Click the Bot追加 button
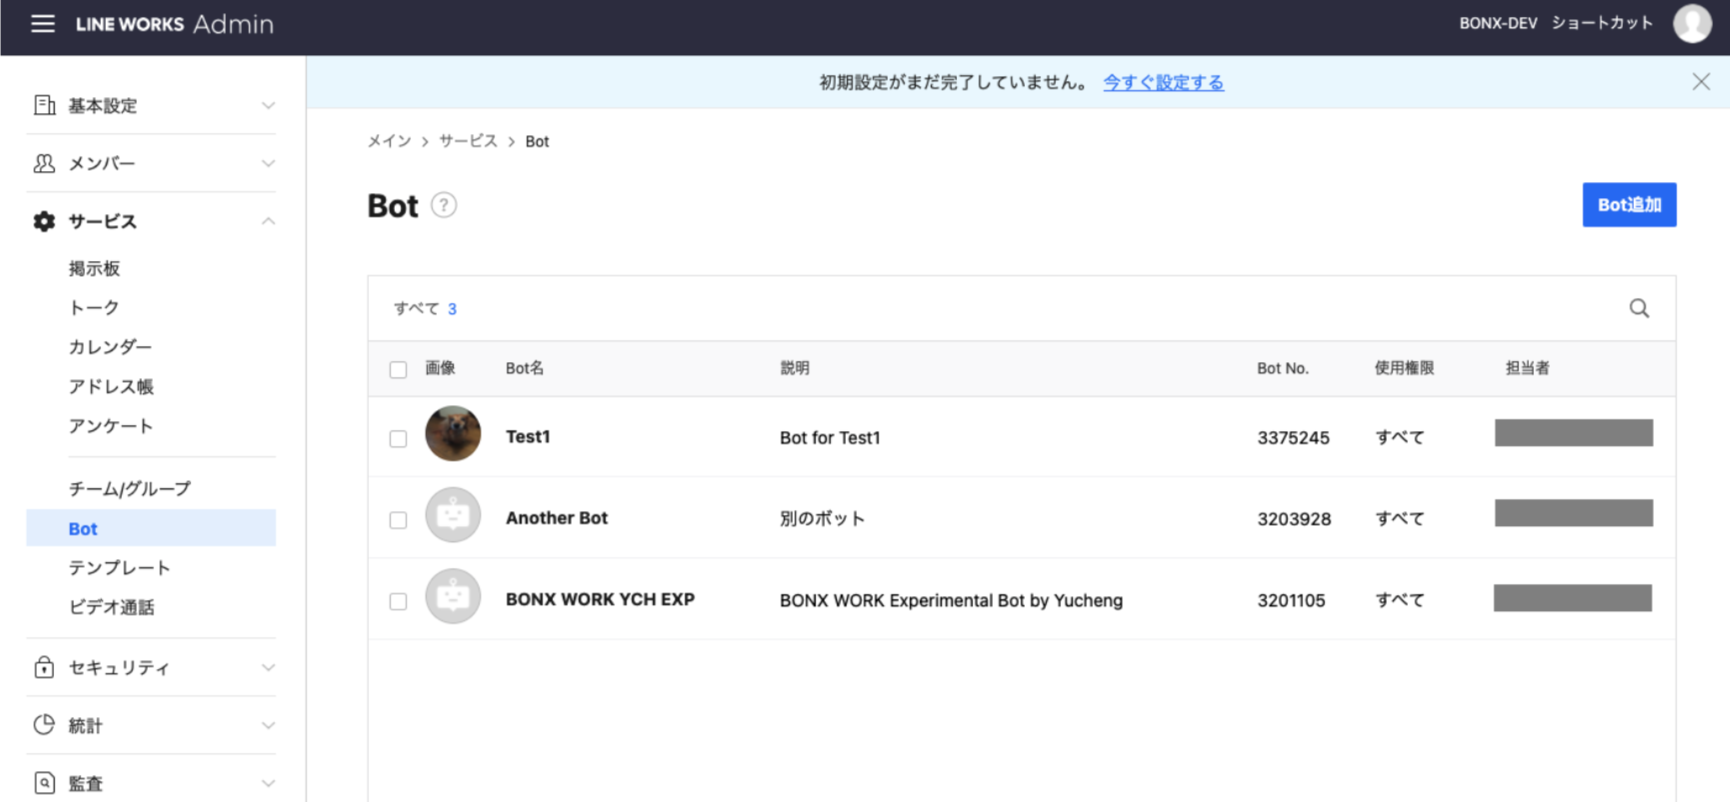 click(1629, 205)
